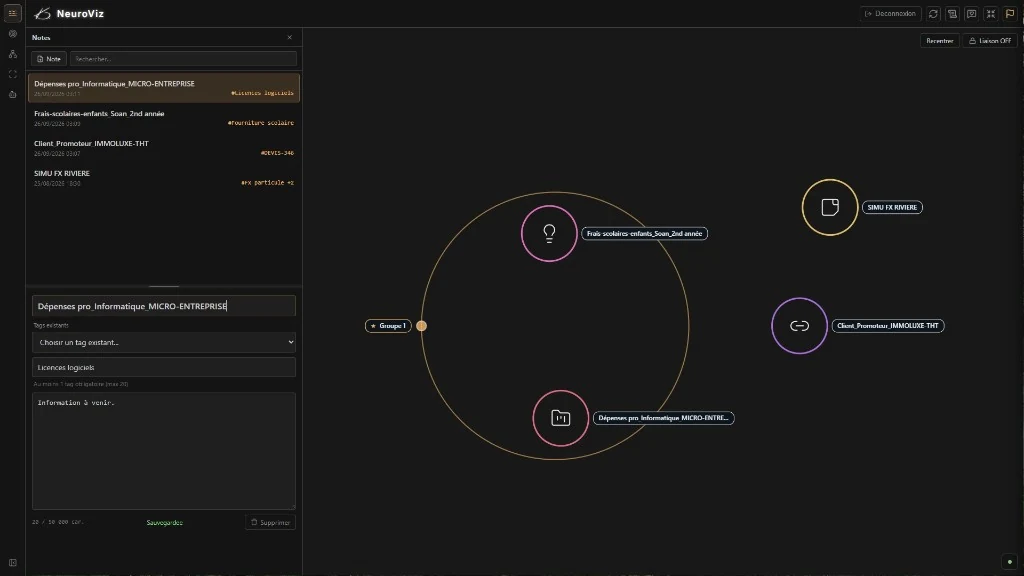Click the SIMU FX RIVIERE graph label
Image resolution: width=1024 pixels, height=576 pixels.
(x=892, y=207)
